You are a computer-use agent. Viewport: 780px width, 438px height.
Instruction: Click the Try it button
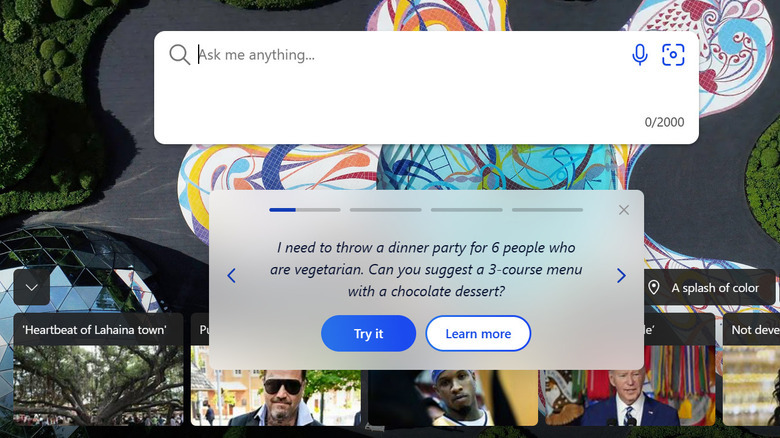pos(369,333)
